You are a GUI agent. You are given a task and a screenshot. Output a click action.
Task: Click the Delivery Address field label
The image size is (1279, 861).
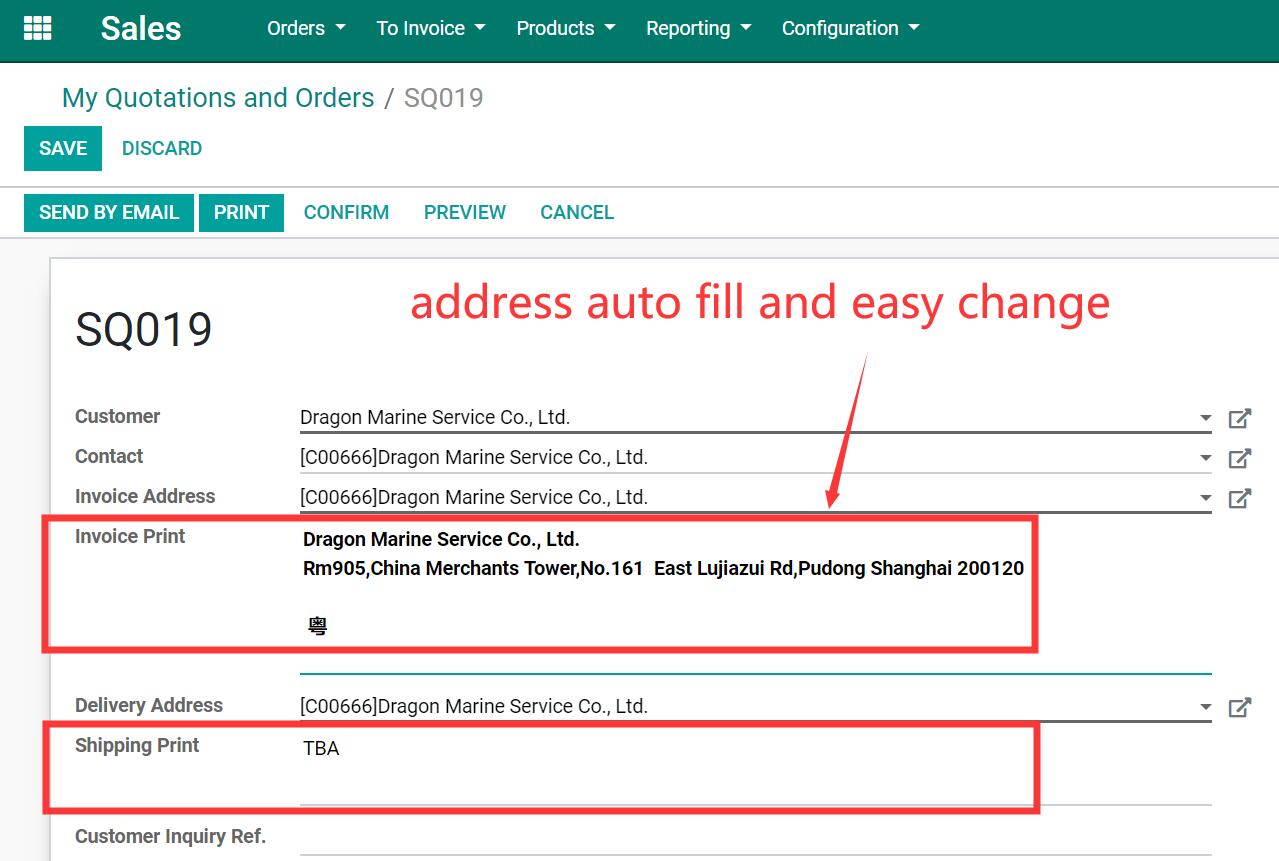click(x=149, y=705)
